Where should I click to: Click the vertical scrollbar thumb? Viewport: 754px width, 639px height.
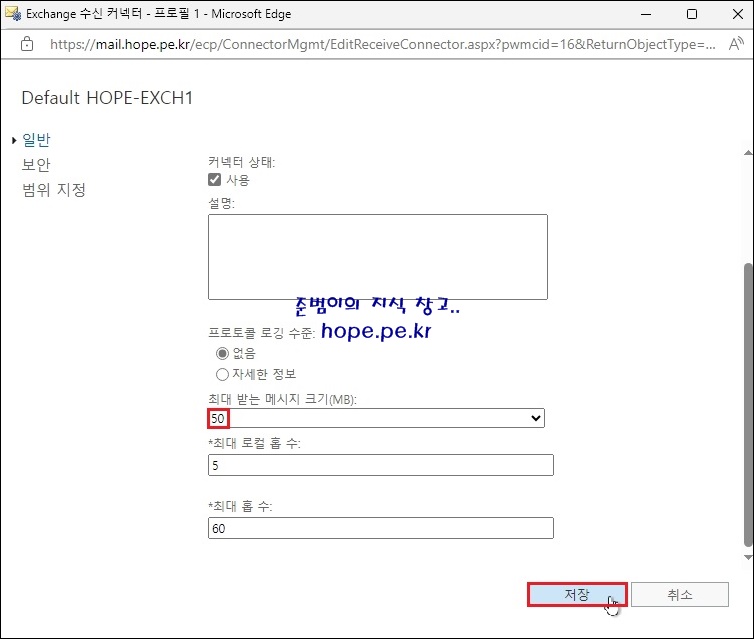[x=748, y=405]
